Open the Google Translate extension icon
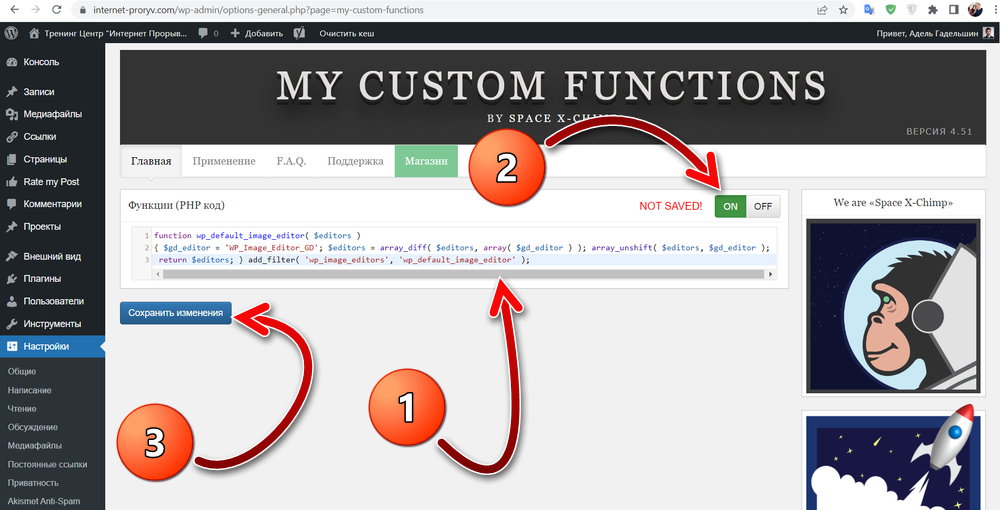This screenshot has height=510, width=1000. pyautogui.click(x=869, y=10)
